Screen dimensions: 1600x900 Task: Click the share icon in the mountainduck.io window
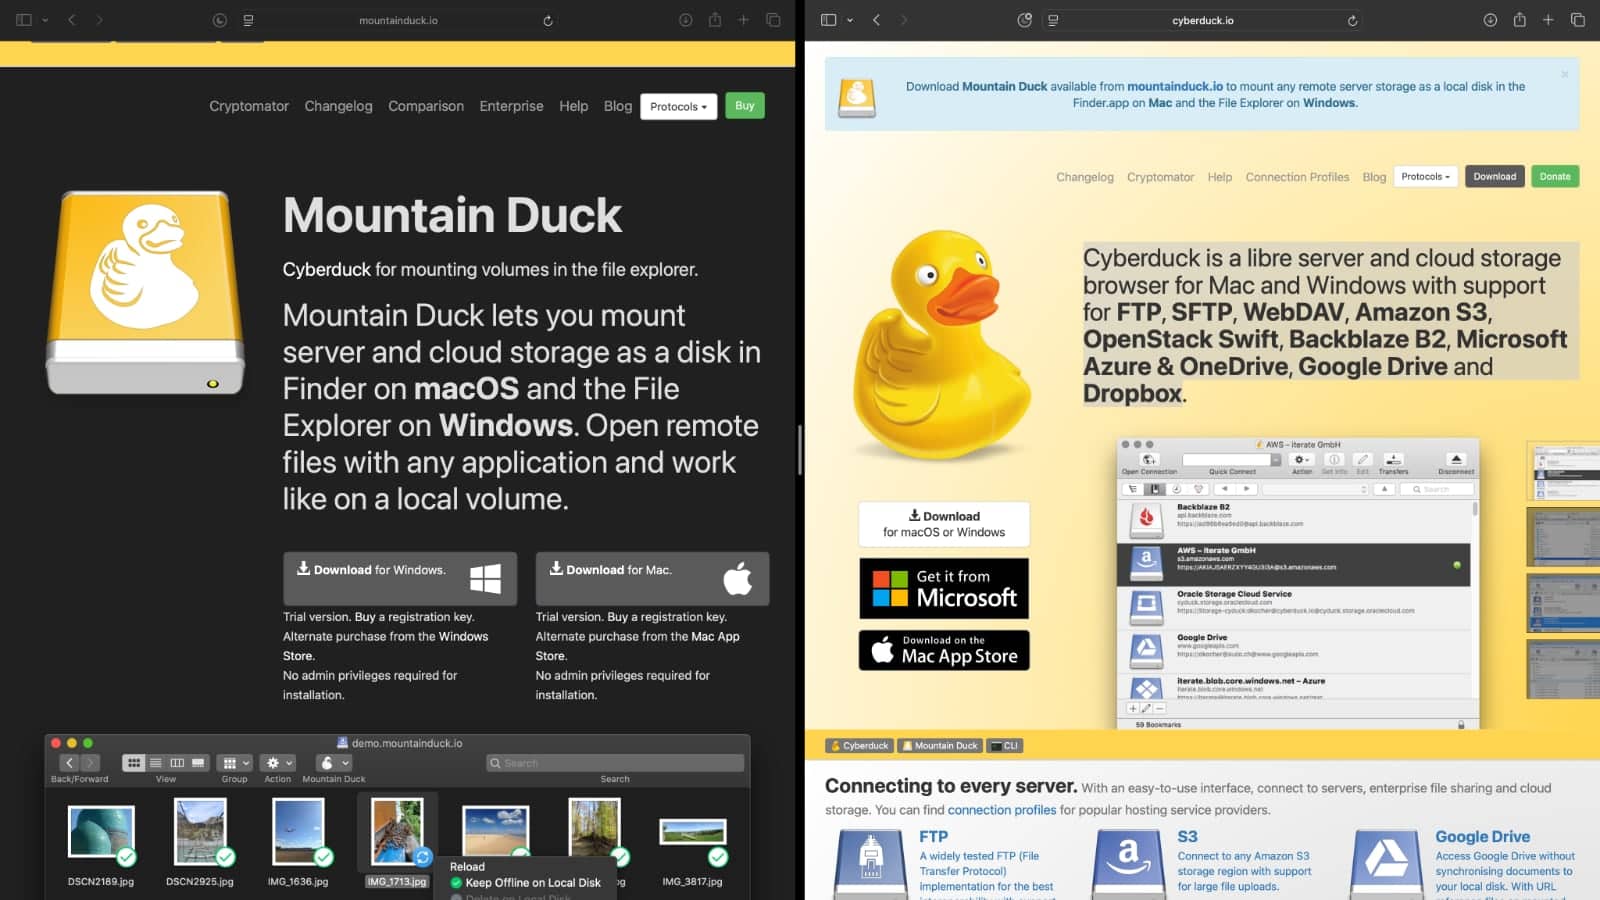714,20
